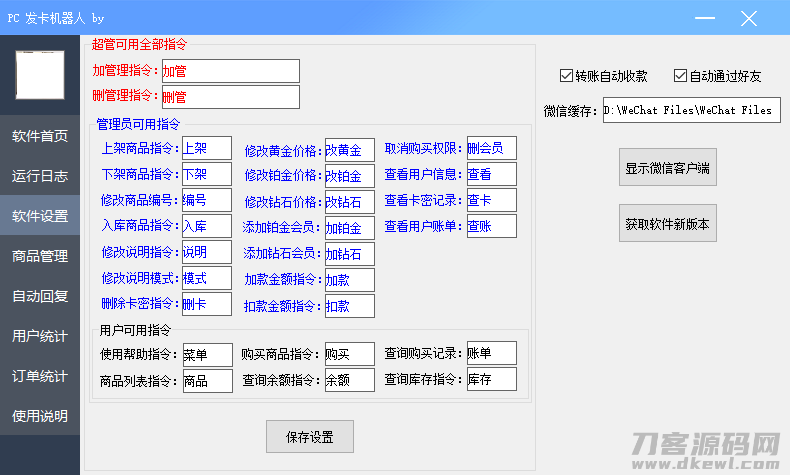Click the white avatar thumbnail in sidebar
Screen dimensions: 790x475
tap(40, 75)
